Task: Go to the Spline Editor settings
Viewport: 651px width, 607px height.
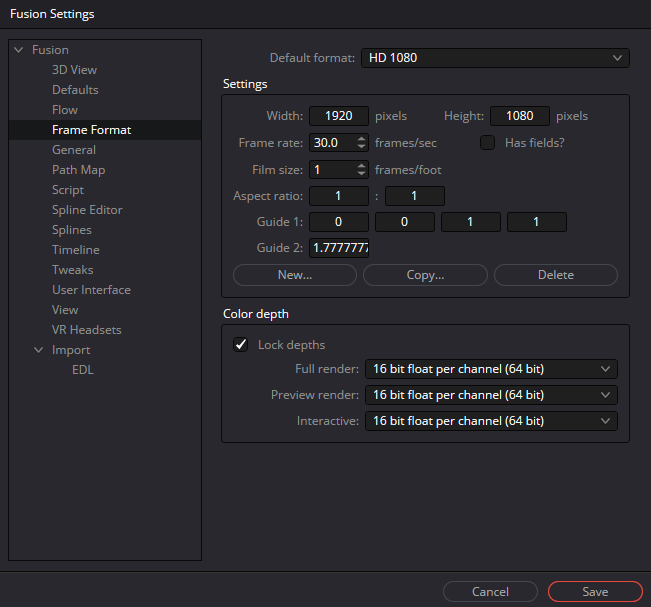Action: click(87, 210)
